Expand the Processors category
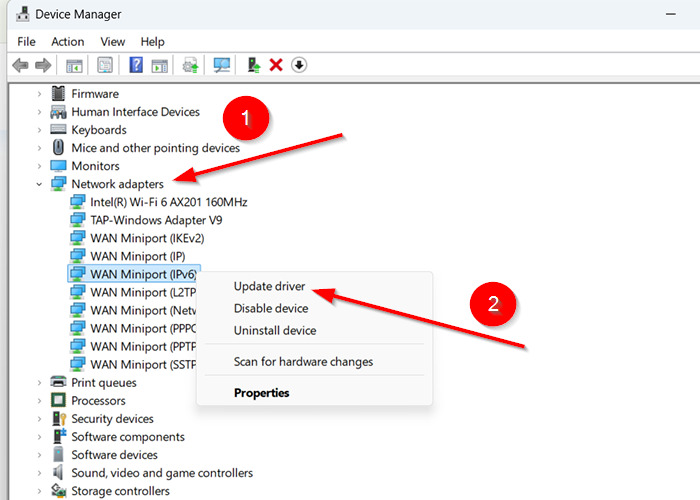 pyautogui.click(x=39, y=401)
